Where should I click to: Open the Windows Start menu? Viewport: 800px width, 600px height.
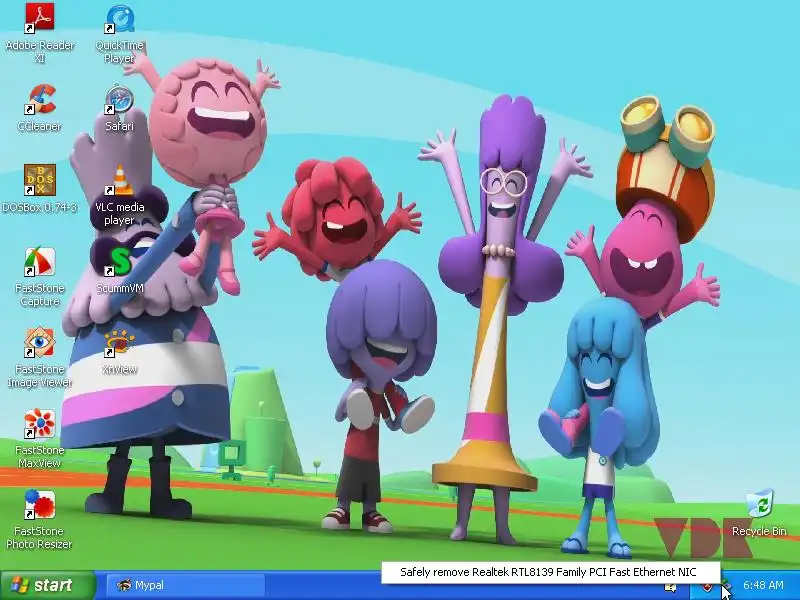48,585
